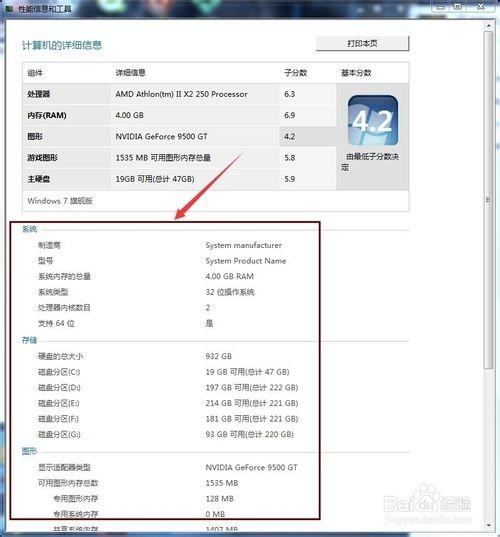This screenshot has height=537, width=500.
Task: Click the 详细信息 column header
Action: 130,73
